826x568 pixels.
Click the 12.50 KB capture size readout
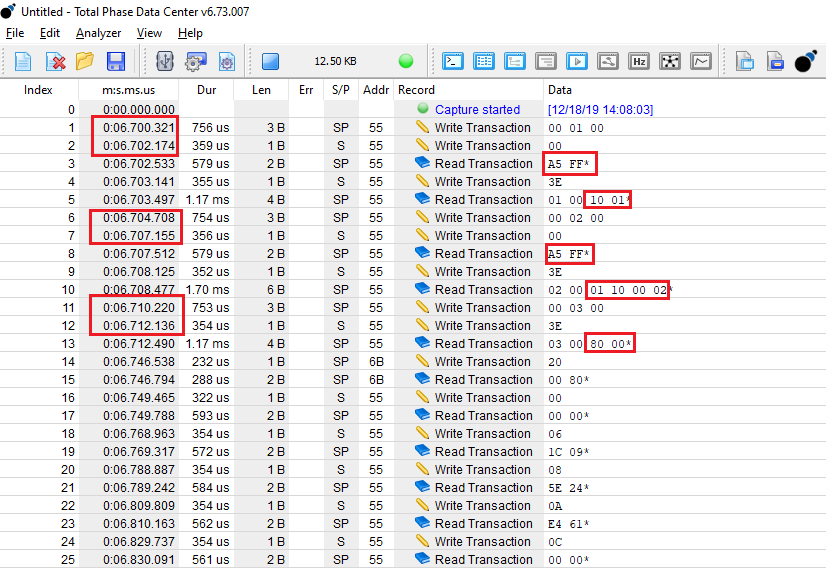(x=336, y=61)
